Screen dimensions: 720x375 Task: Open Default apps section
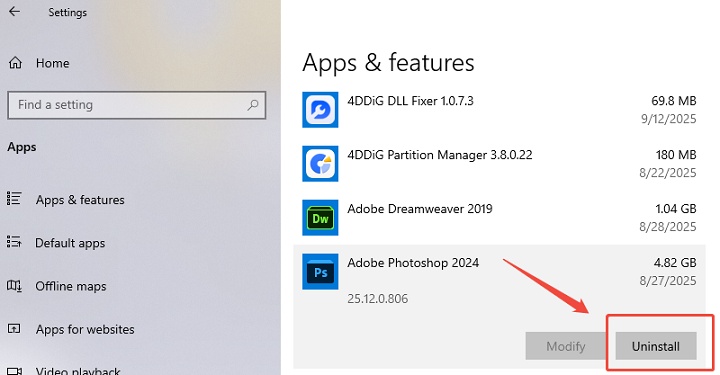pos(70,243)
